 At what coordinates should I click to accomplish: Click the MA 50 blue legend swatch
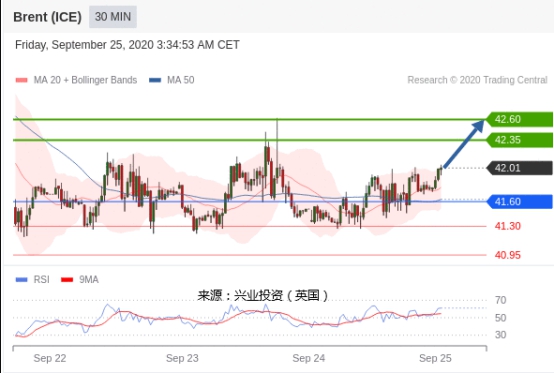[x=155, y=80]
